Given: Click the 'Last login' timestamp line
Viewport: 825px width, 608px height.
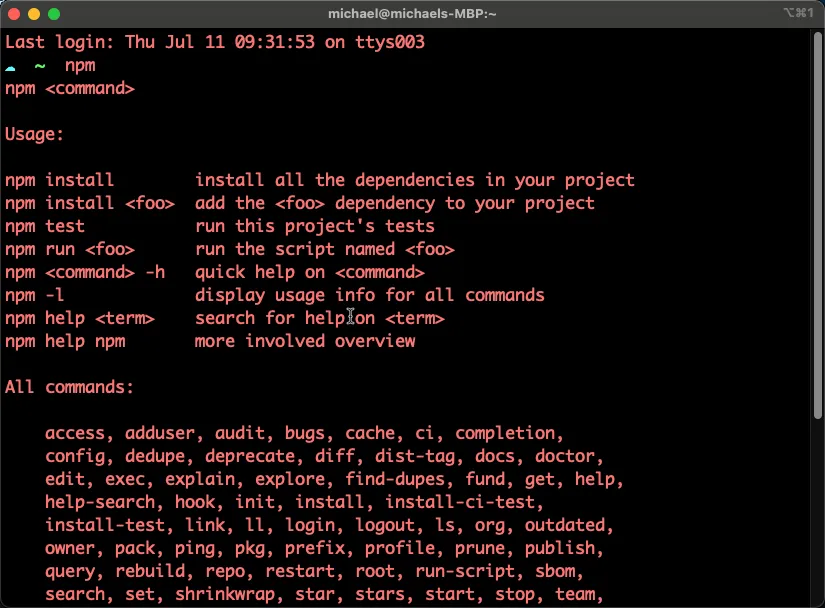Looking at the screenshot, I should coord(215,42).
